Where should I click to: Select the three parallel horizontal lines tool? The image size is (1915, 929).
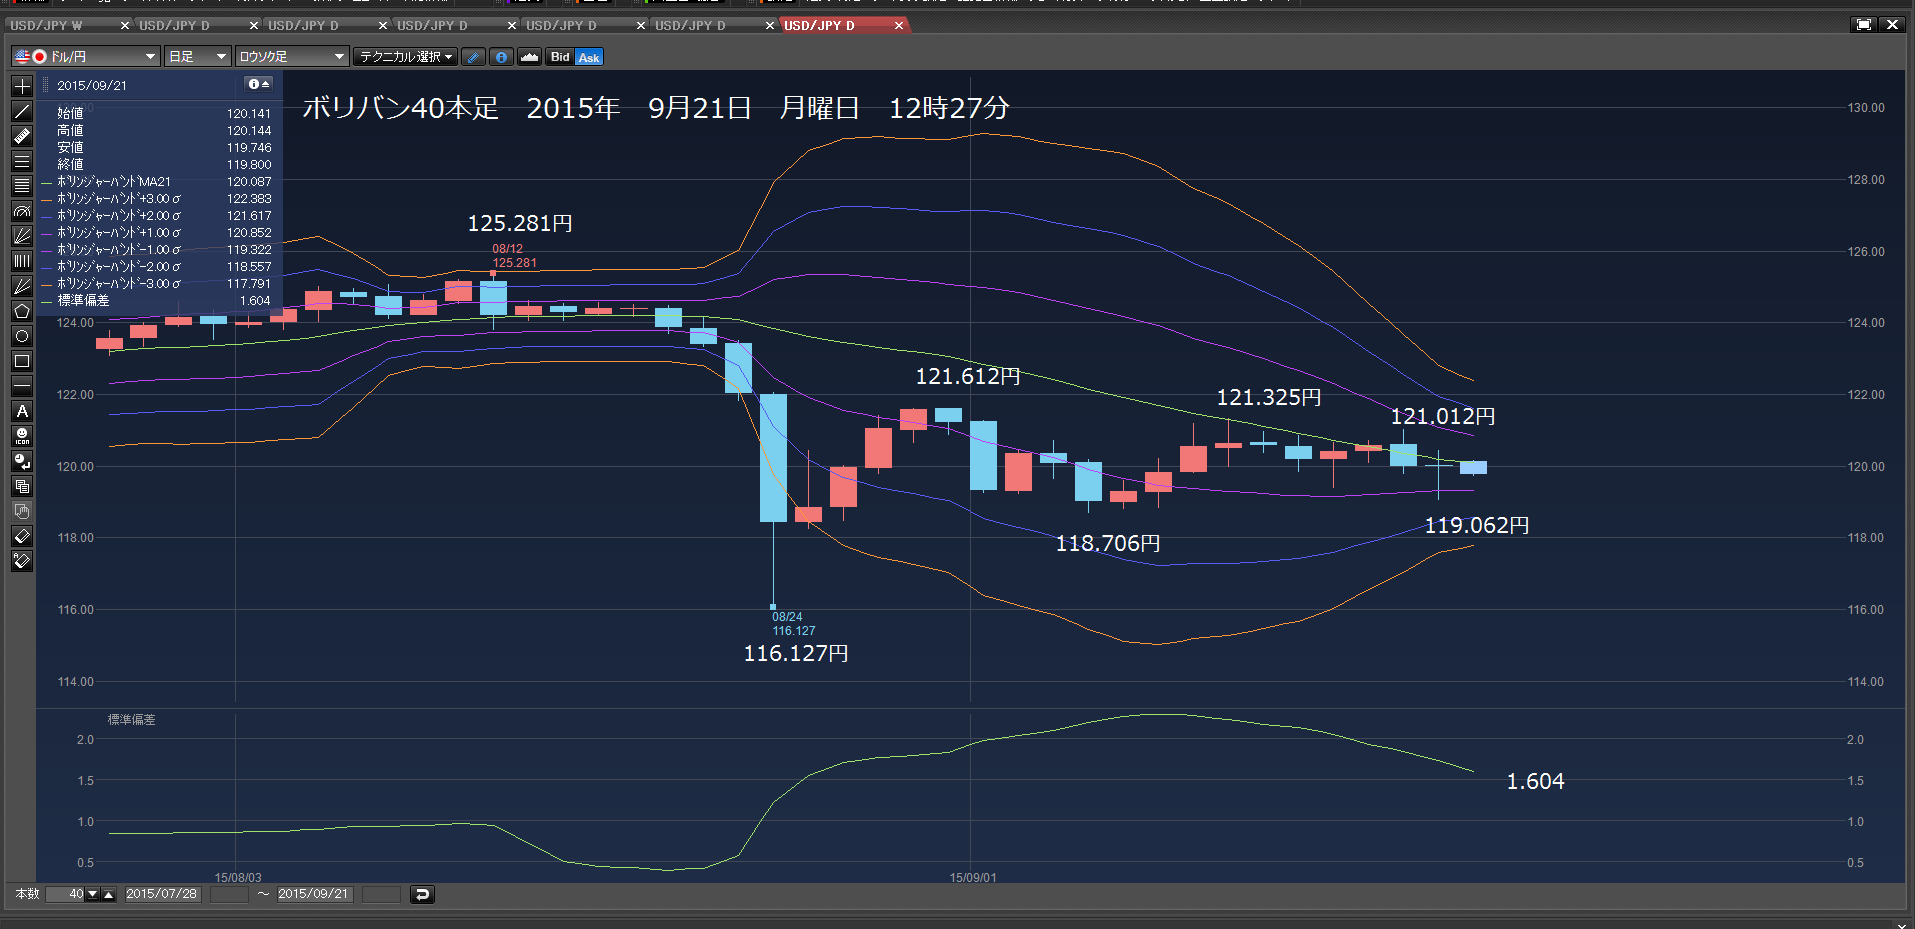pos(22,161)
